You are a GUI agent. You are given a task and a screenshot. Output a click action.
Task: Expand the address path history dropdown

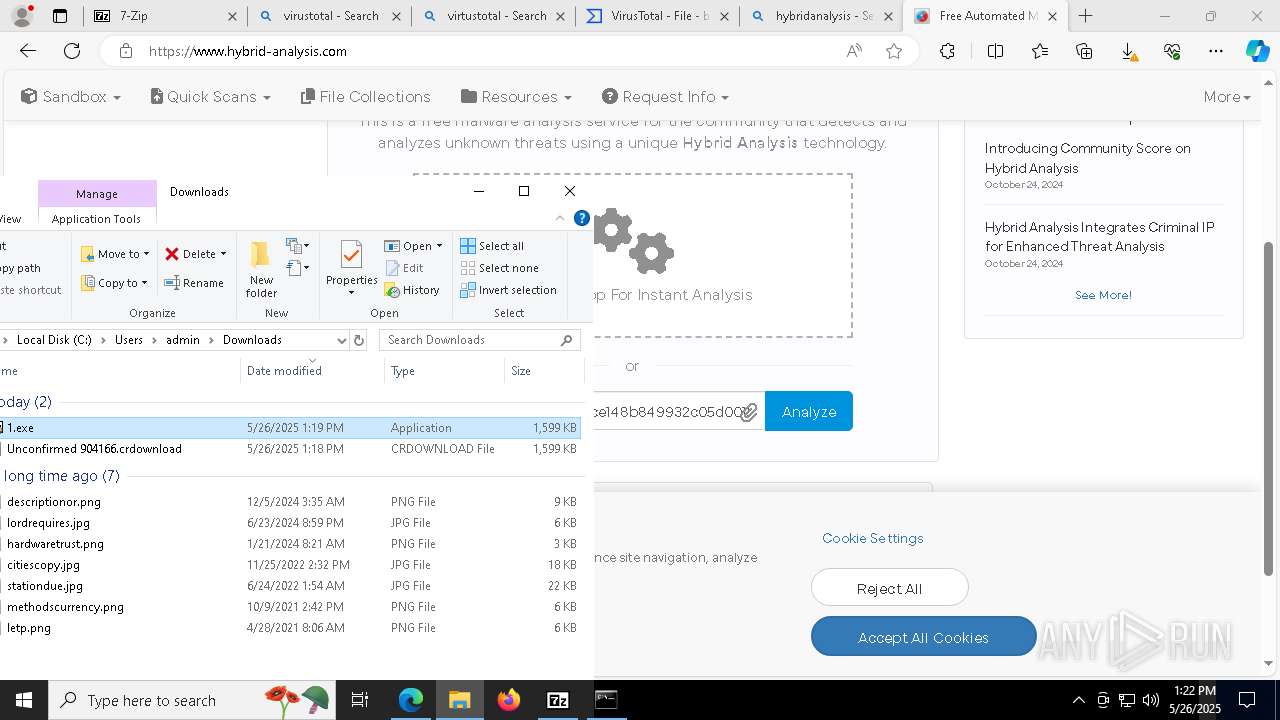(342, 340)
